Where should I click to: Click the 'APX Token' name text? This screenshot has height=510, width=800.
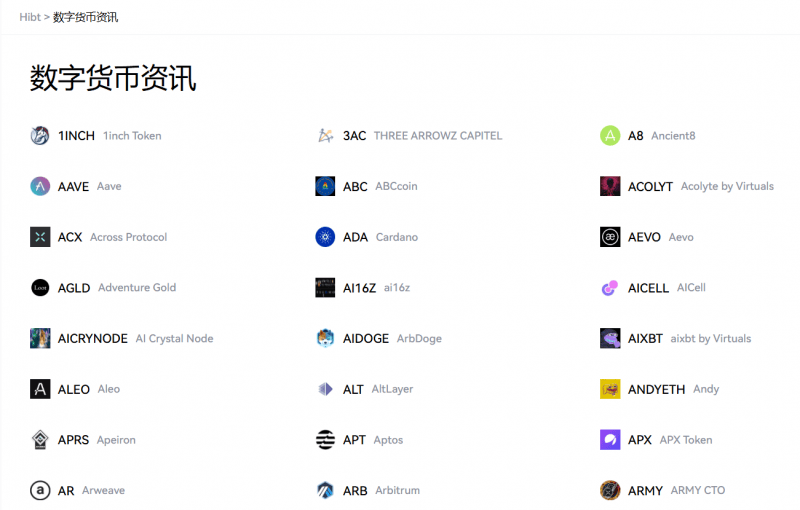pyautogui.click(x=686, y=440)
